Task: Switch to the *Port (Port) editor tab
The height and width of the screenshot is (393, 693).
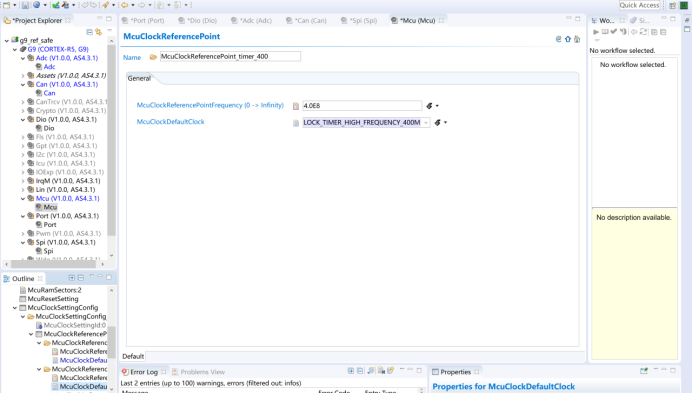Action: click(x=143, y=20)
